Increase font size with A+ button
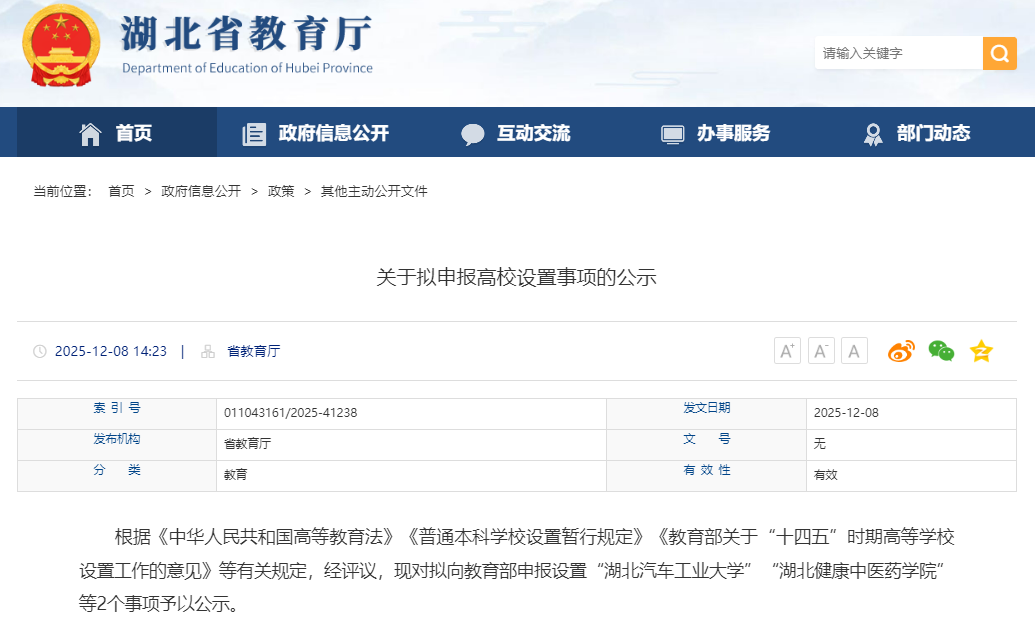This screenshot has width=1035, height=623. click(787, 351)
